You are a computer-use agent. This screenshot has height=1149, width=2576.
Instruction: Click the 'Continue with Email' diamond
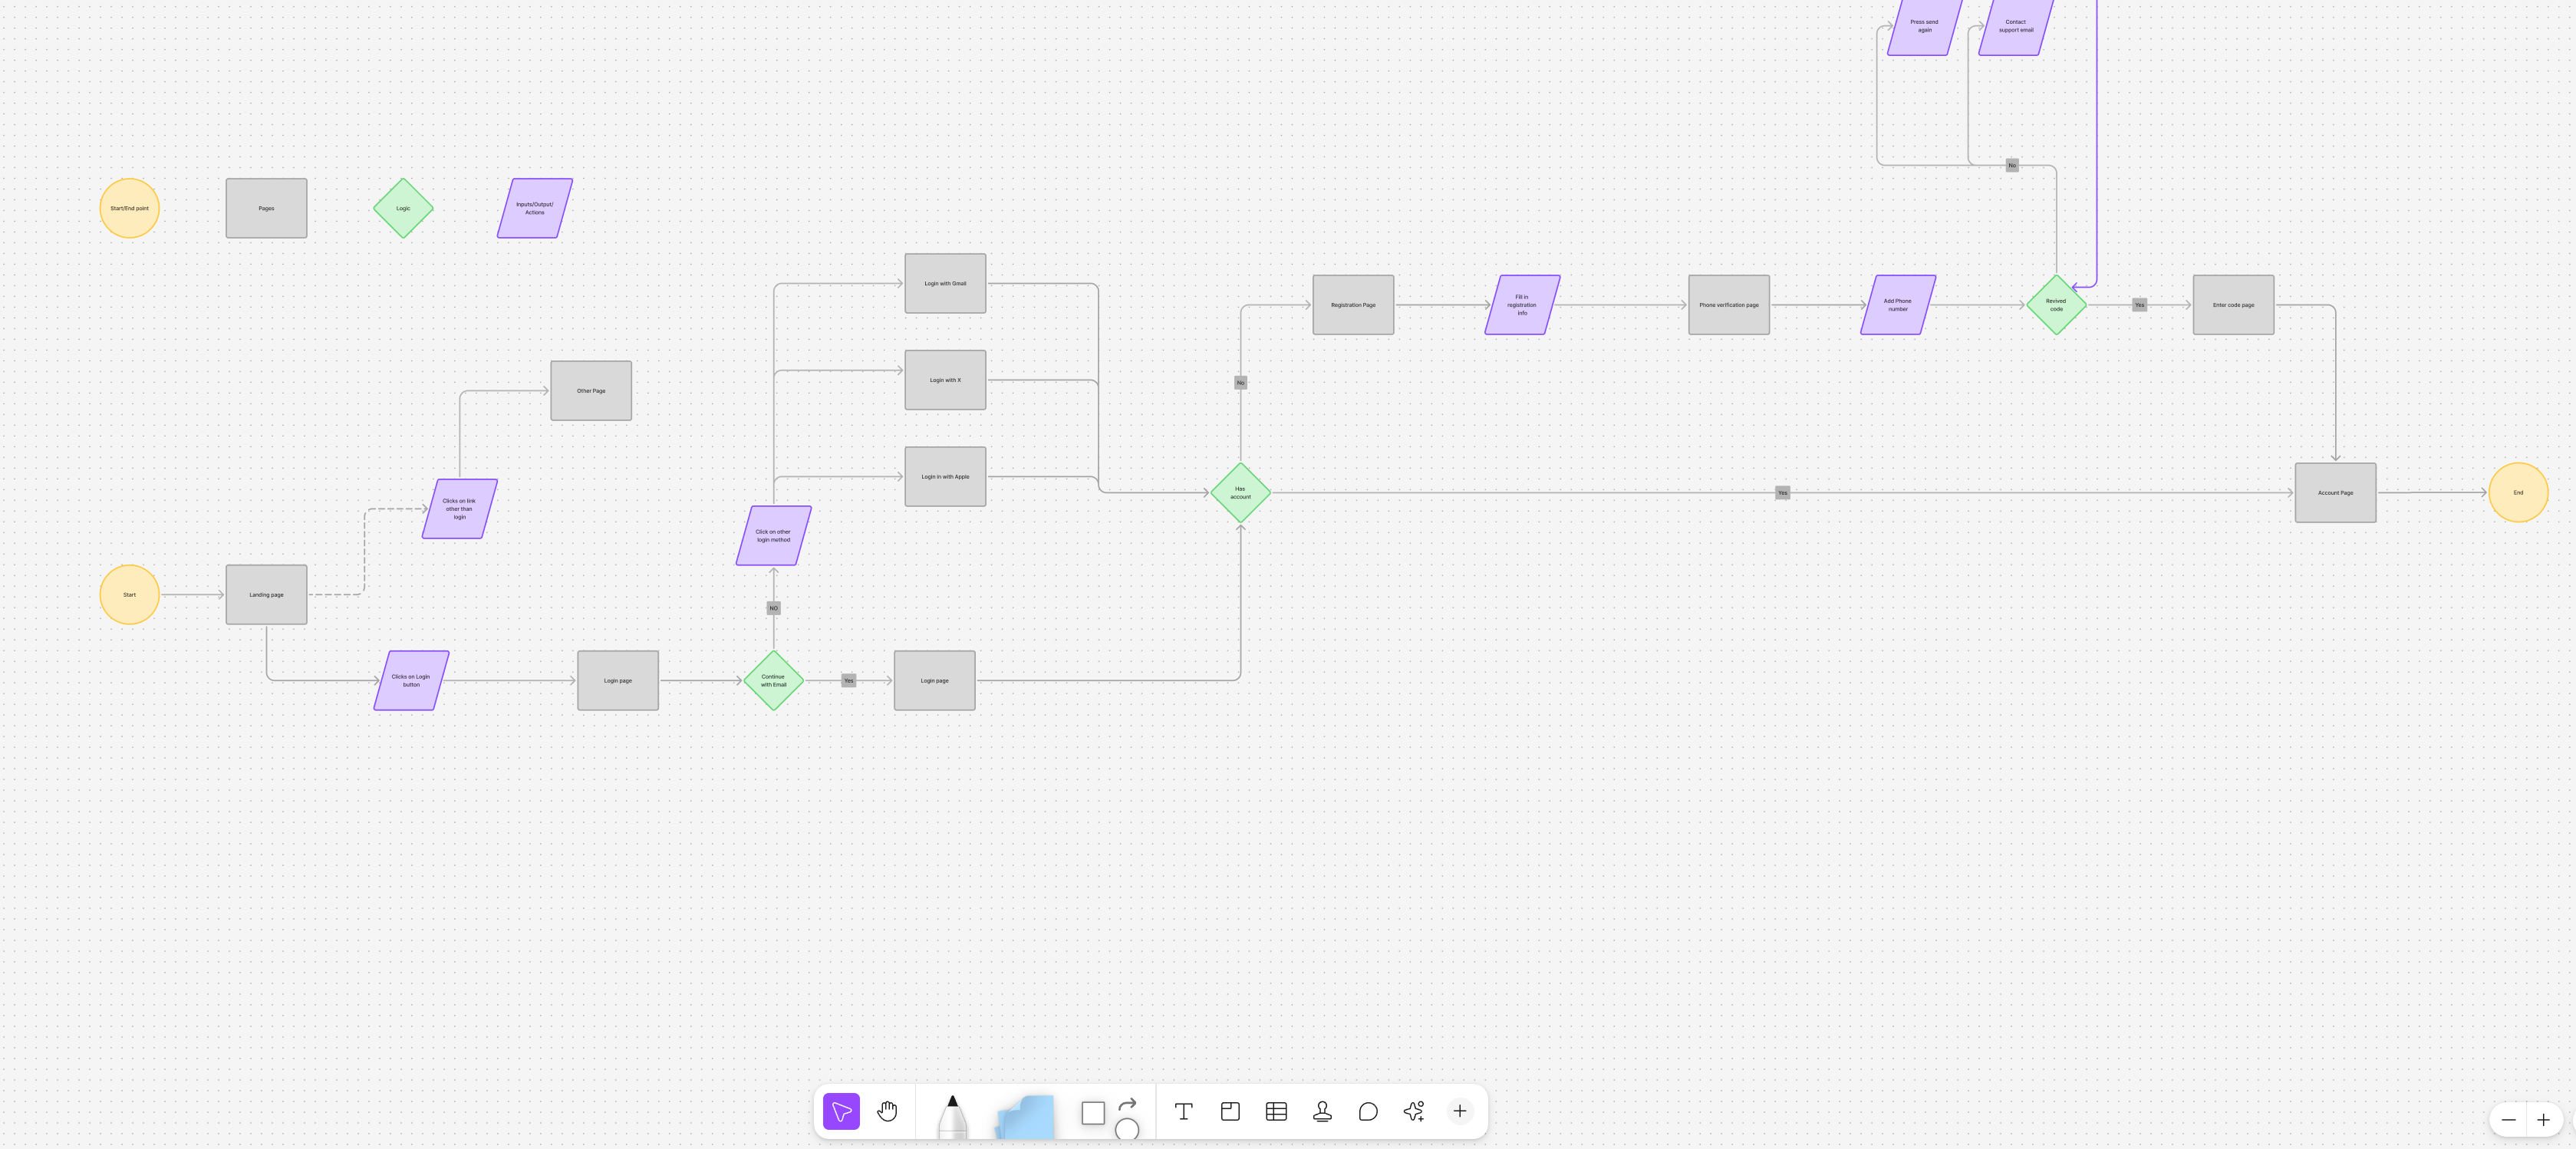(773, 681)
